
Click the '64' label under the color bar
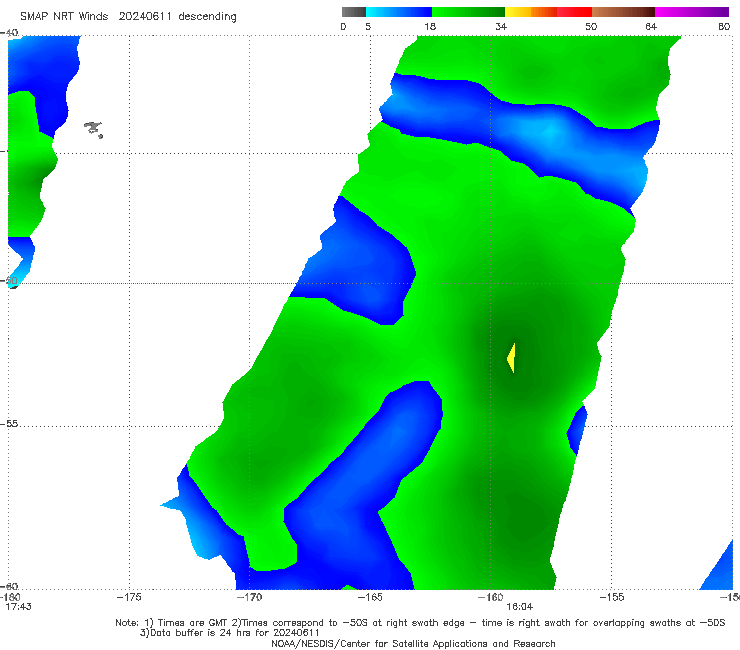651,27
